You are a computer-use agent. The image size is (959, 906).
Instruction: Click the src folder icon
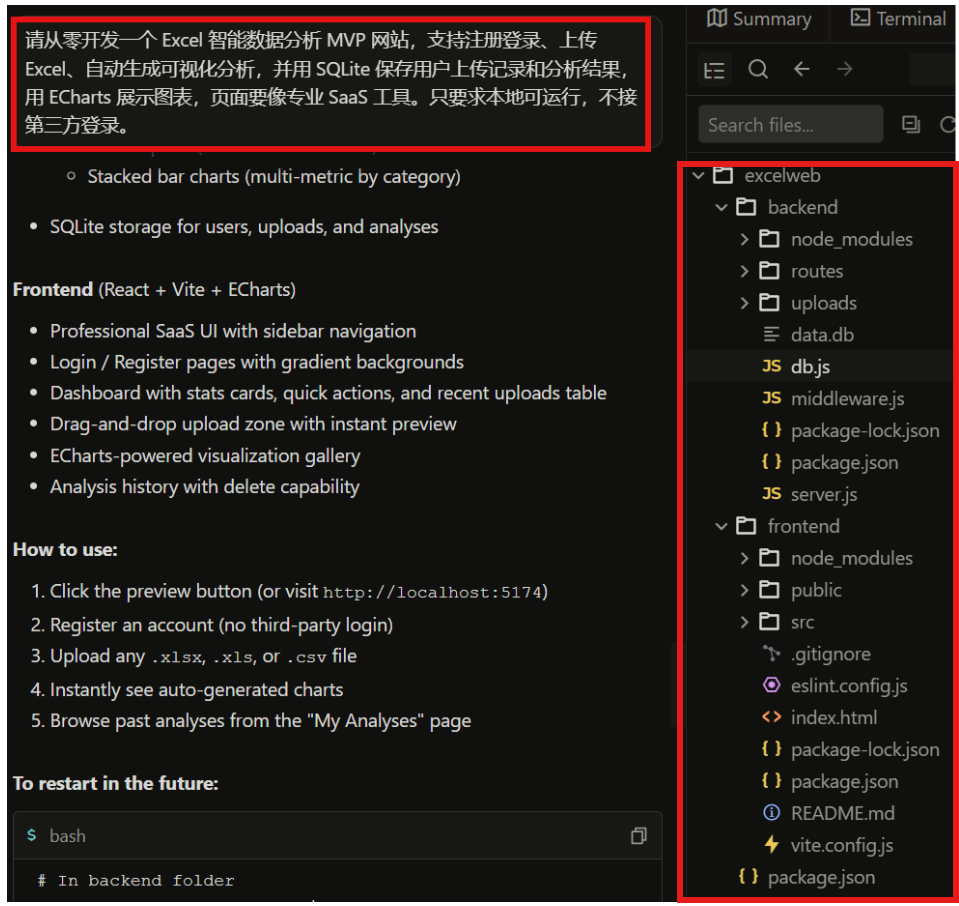point(769,622)
